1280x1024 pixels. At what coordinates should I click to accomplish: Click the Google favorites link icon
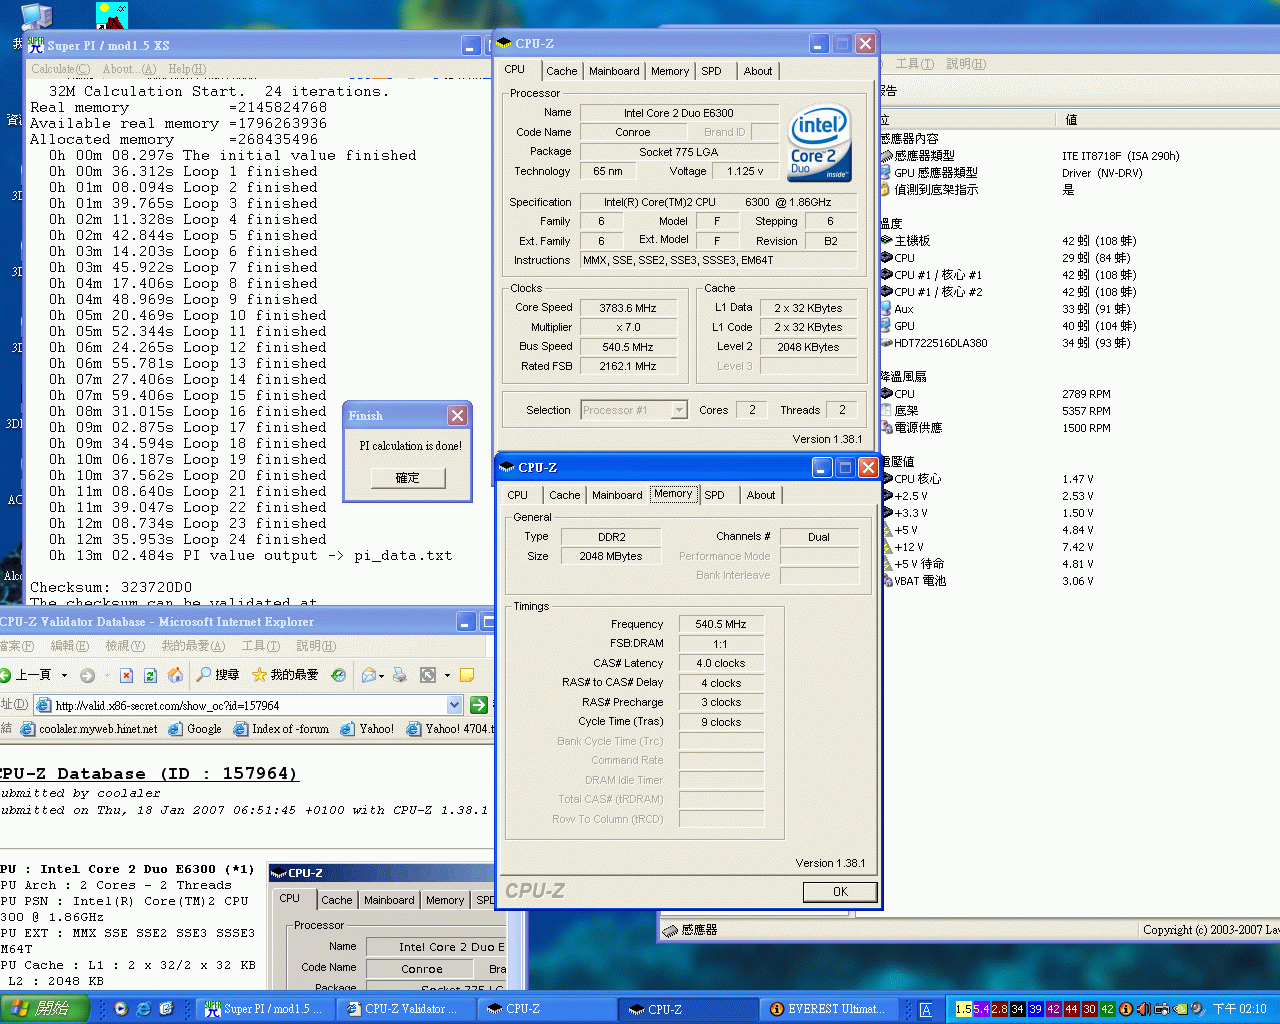point(176,729)
